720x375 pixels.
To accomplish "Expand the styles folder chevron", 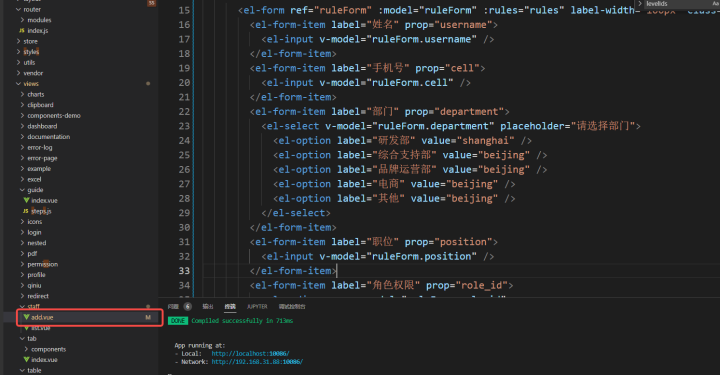I will (x=18, y=52).
